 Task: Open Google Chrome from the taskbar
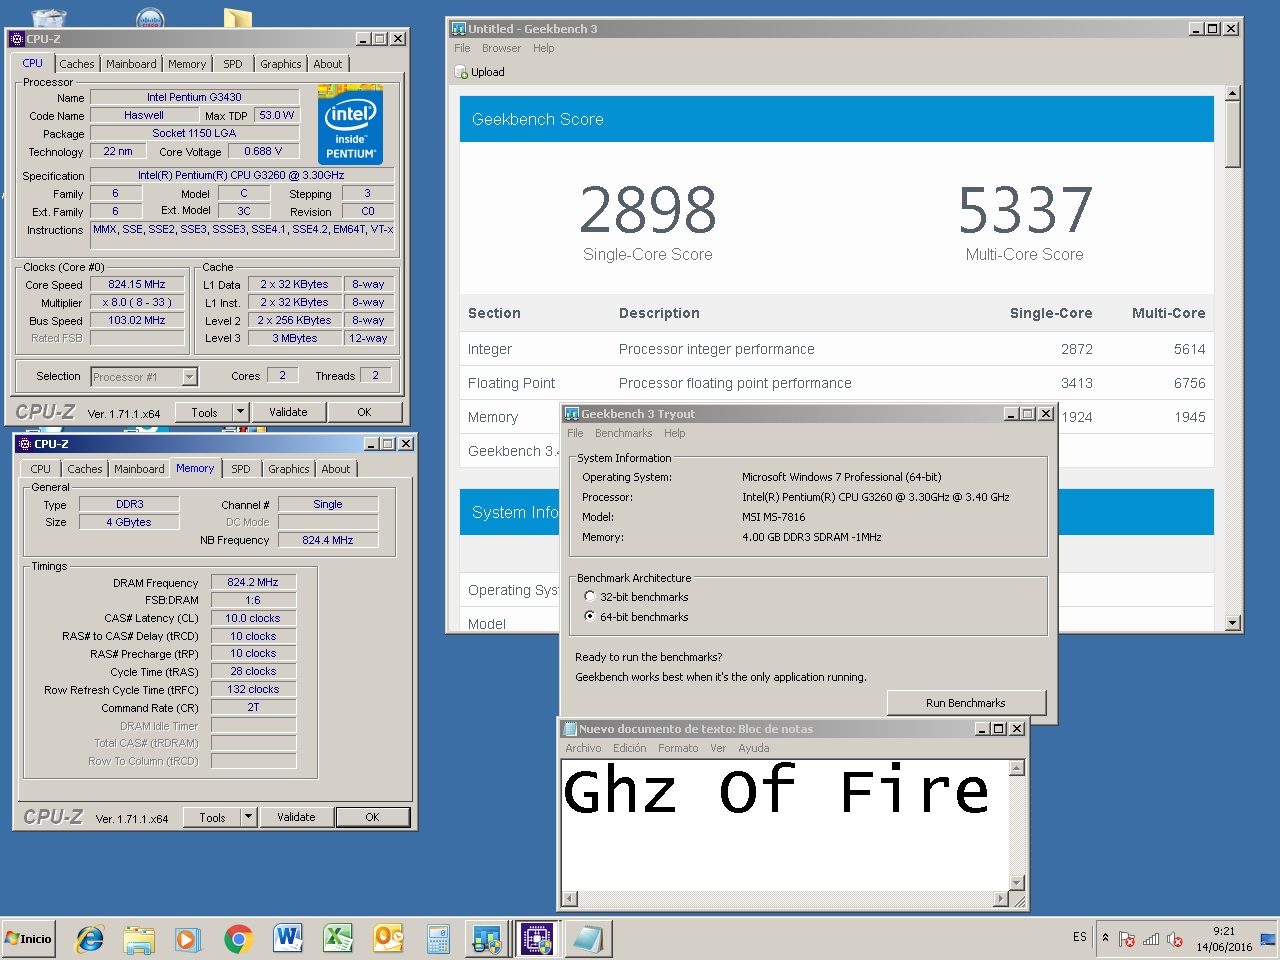tap(238, 939)
